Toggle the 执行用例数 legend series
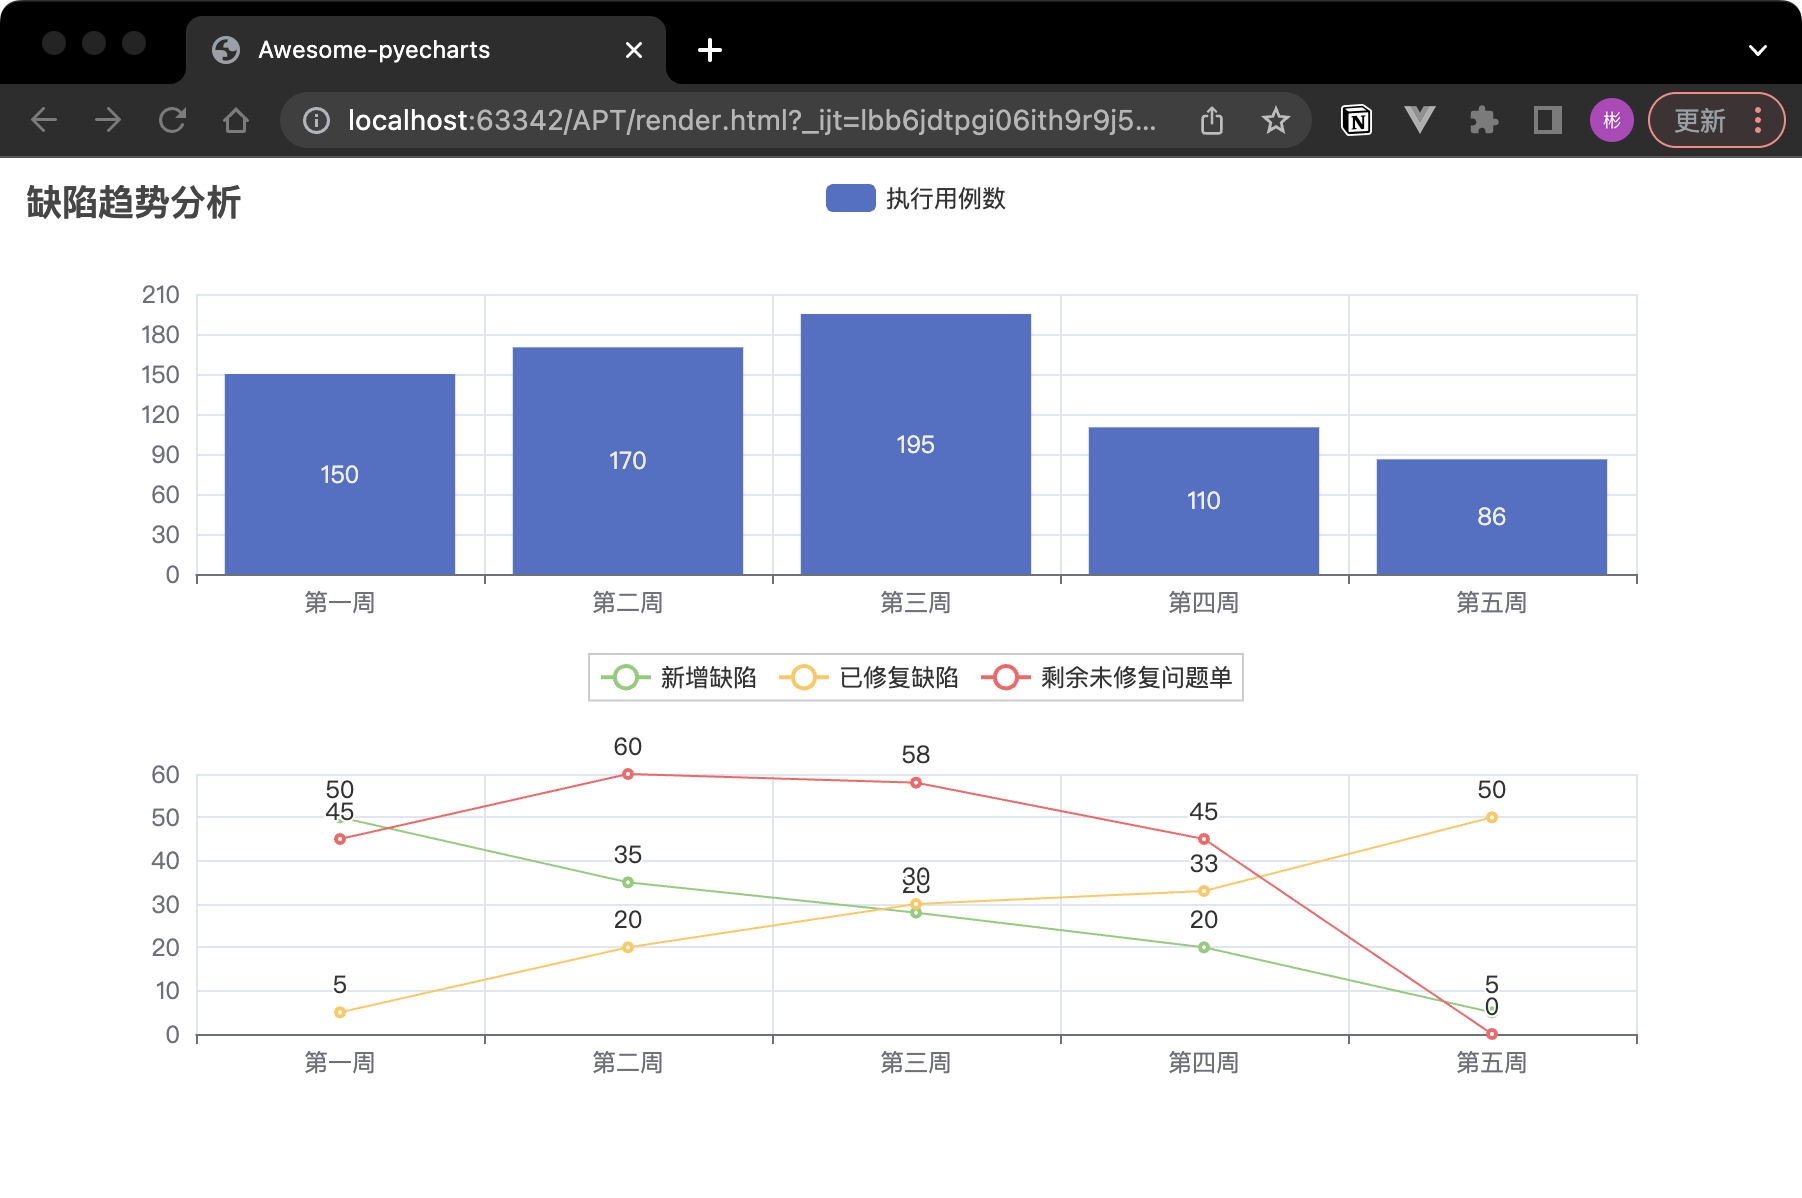Viewport: 1802px width, 1198px height. [x=916, y=198]
